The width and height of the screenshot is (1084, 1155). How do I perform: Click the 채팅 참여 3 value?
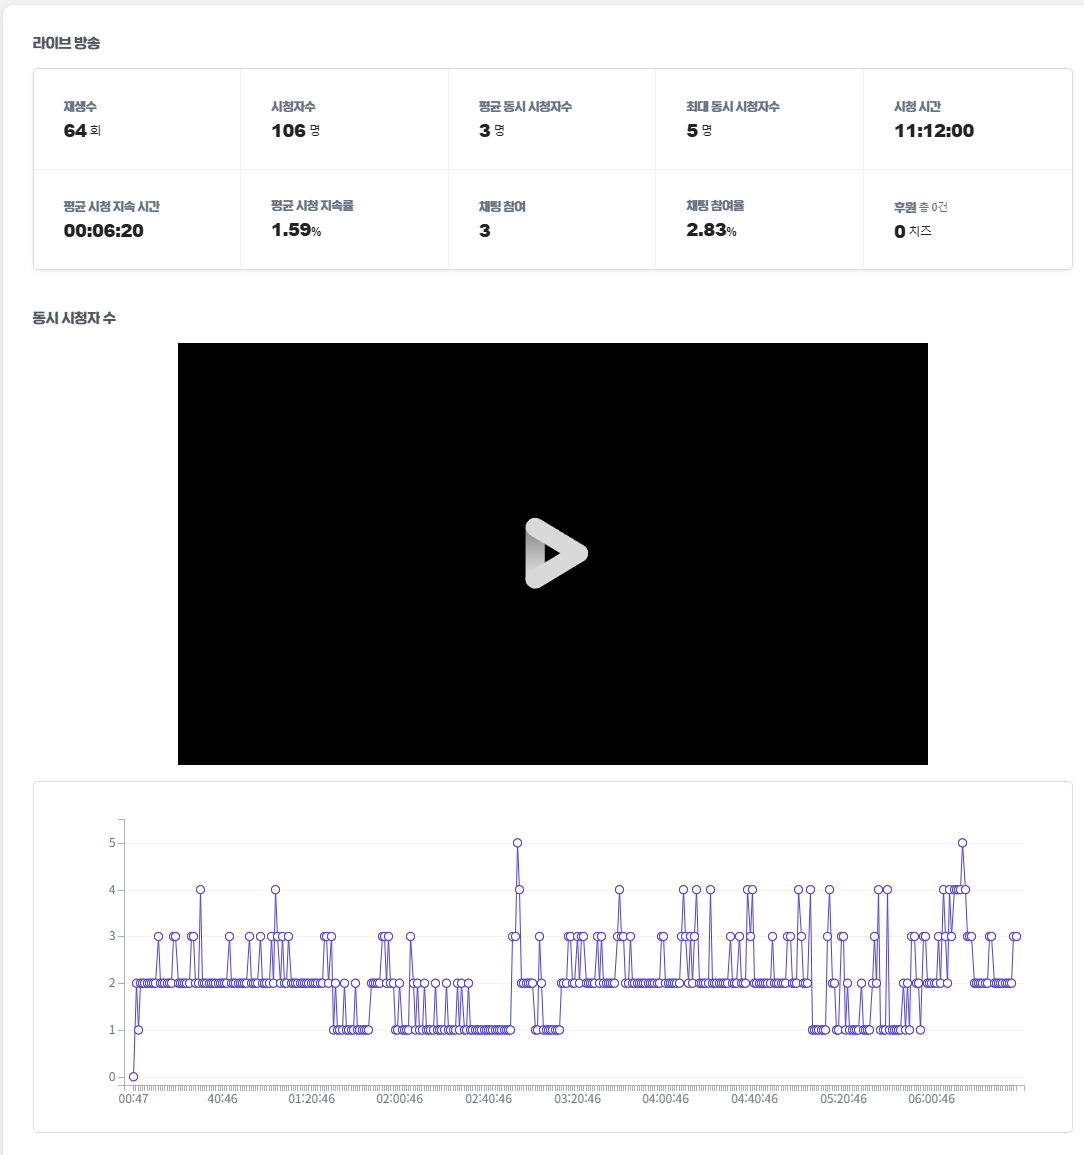(485, 231)
